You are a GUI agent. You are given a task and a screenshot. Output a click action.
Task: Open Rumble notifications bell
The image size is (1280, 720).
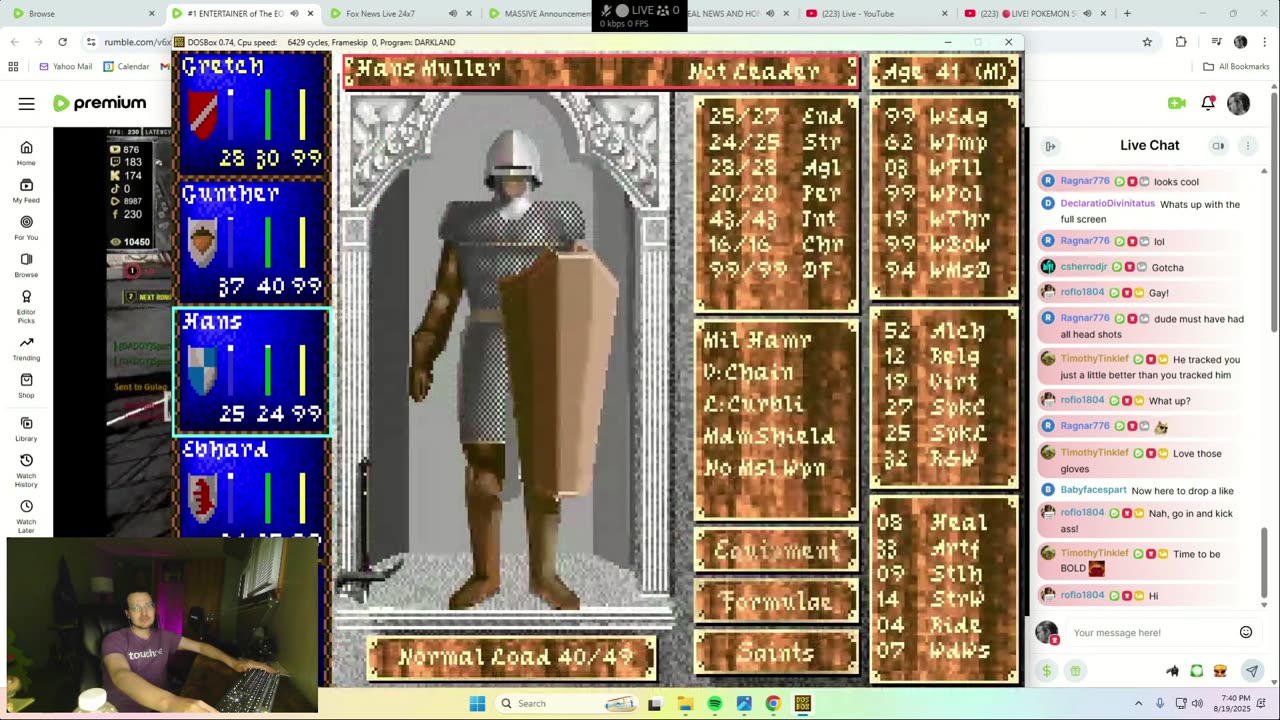pos(1208,103)
